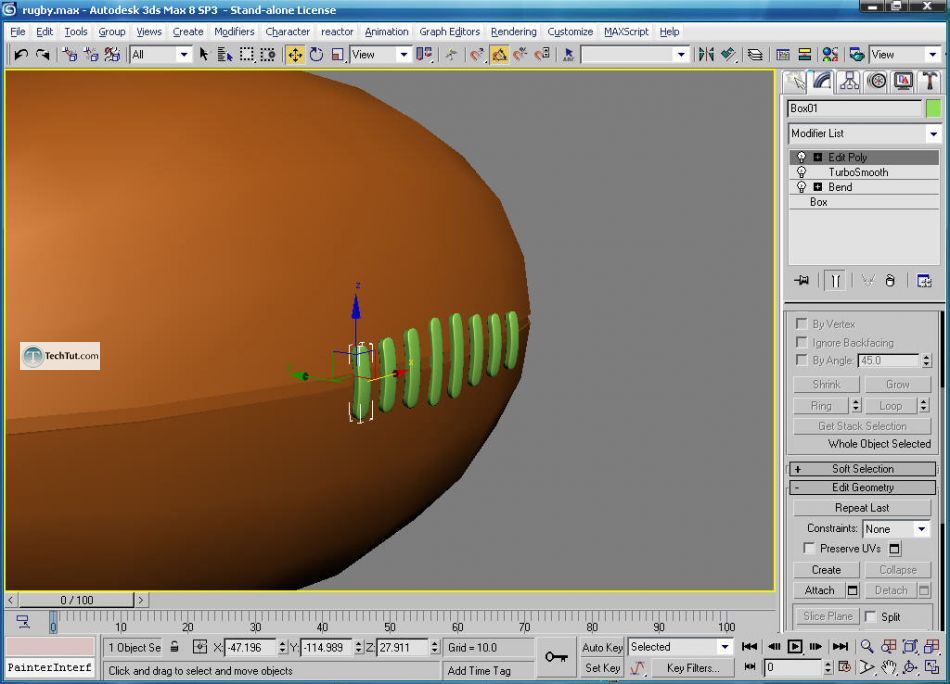This screenshot has width=950, height=684.
Task: Open the Modifiers menu
Action: click(234, 32)
